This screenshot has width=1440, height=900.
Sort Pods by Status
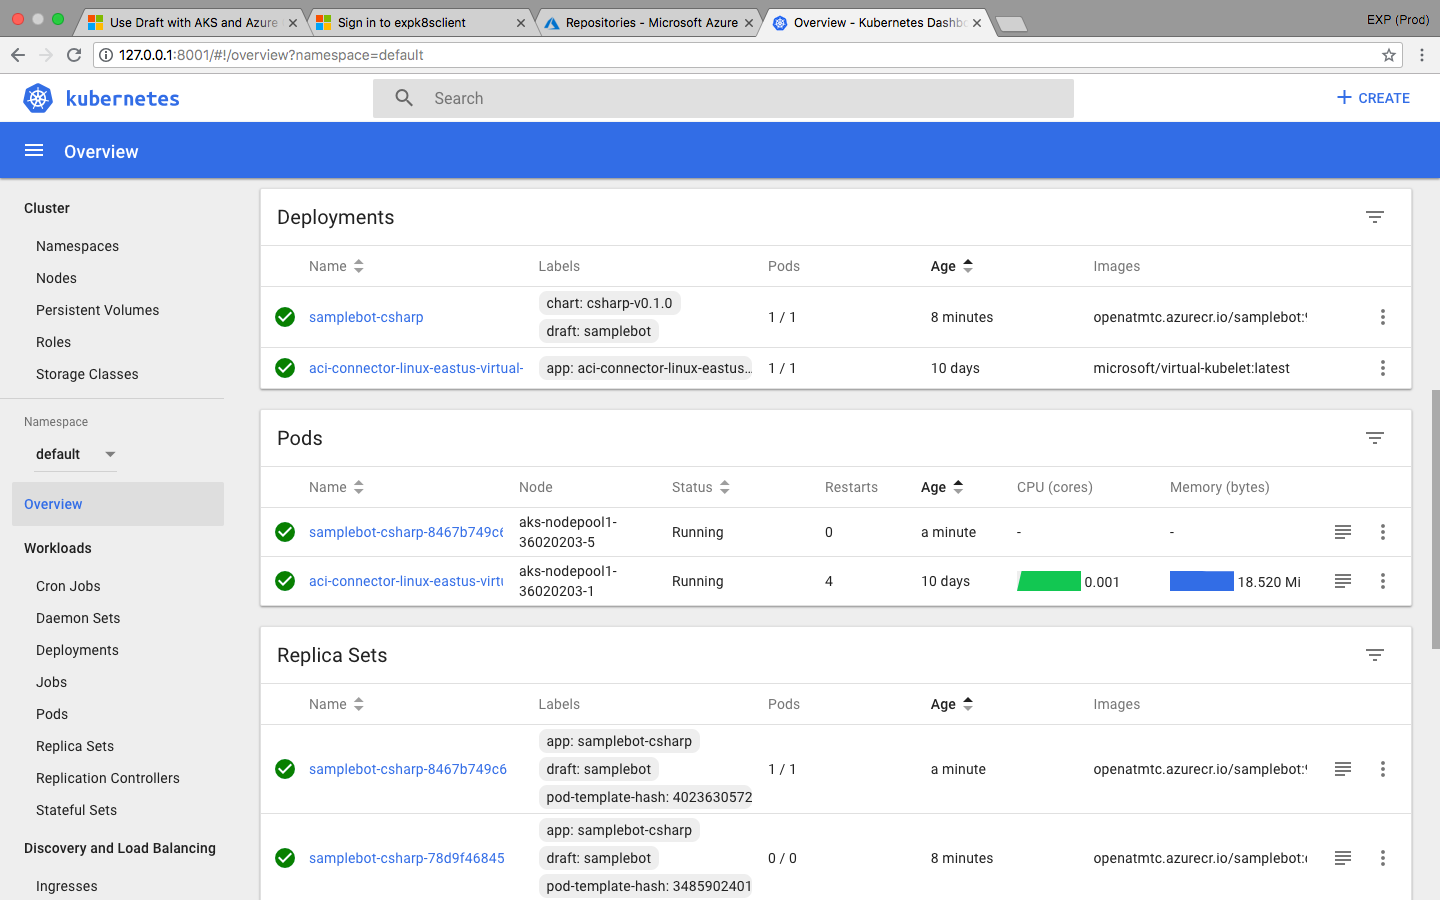[701, 487]
